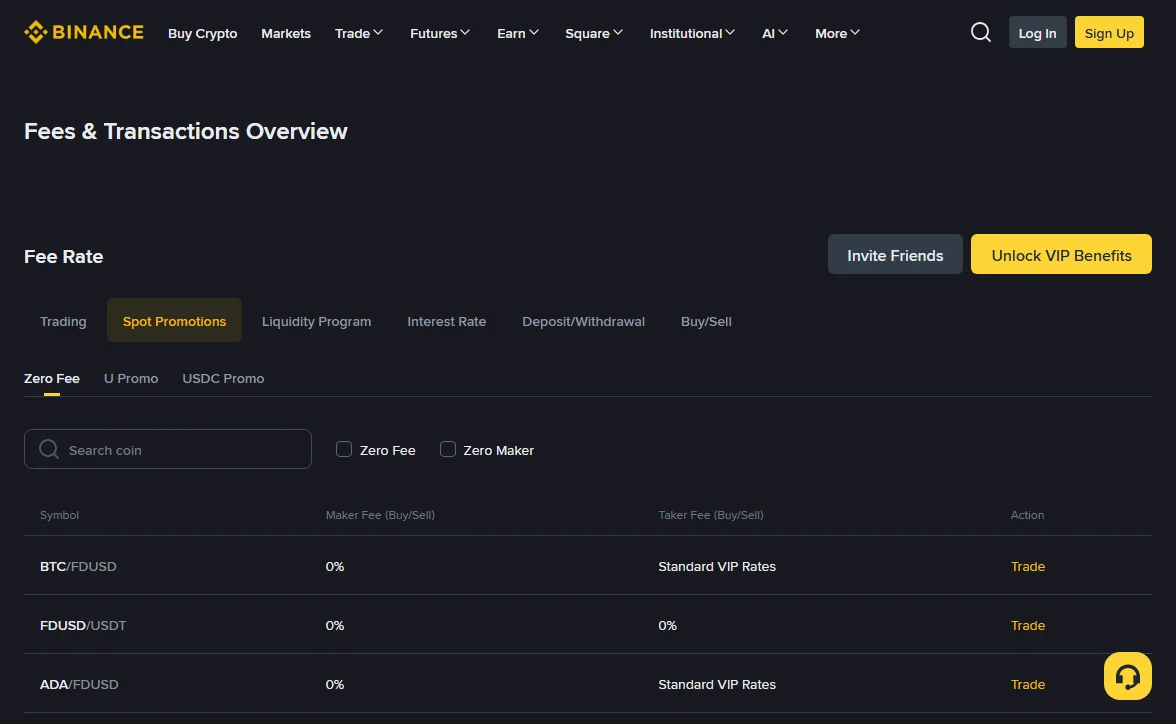Open Buy Crypto in the top nav

[202, 33]
